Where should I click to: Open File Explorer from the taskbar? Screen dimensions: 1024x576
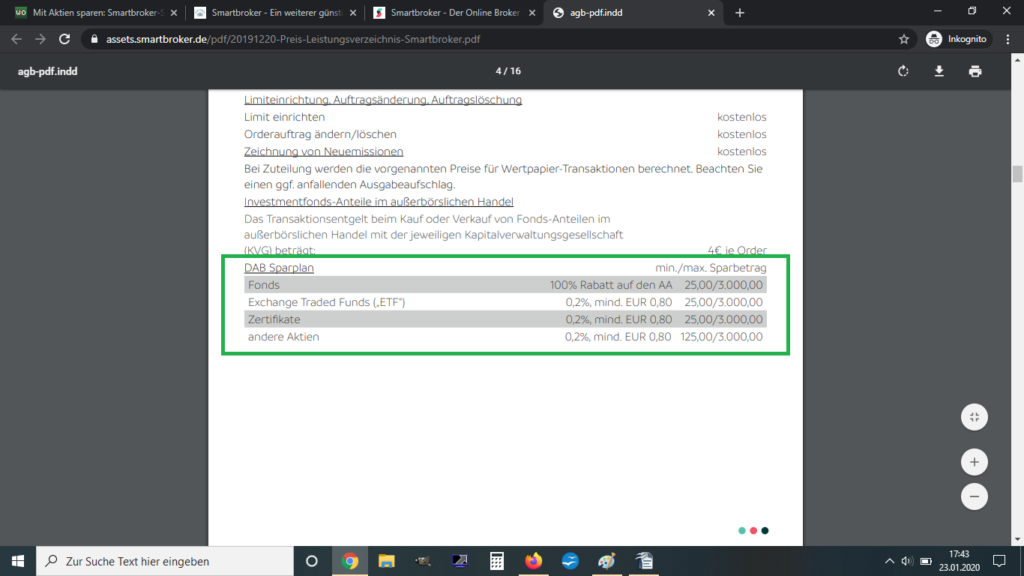pyautogui.click(x=387, y=561)
